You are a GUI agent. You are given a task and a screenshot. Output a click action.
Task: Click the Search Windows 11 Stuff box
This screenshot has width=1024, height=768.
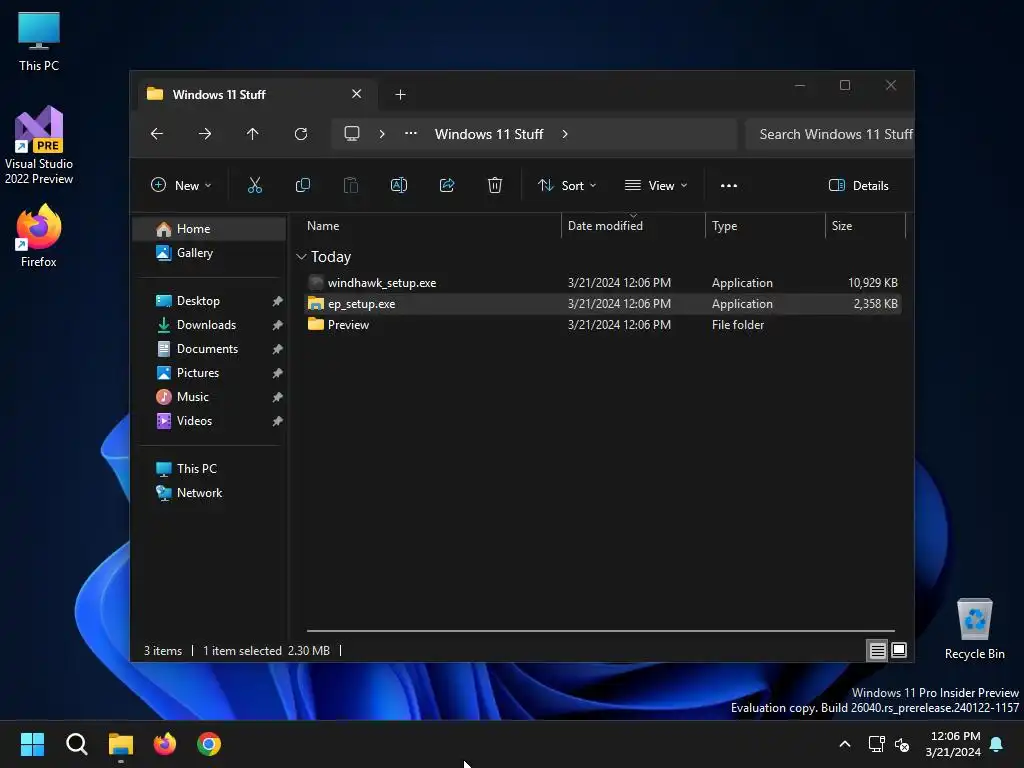point(829,134)
